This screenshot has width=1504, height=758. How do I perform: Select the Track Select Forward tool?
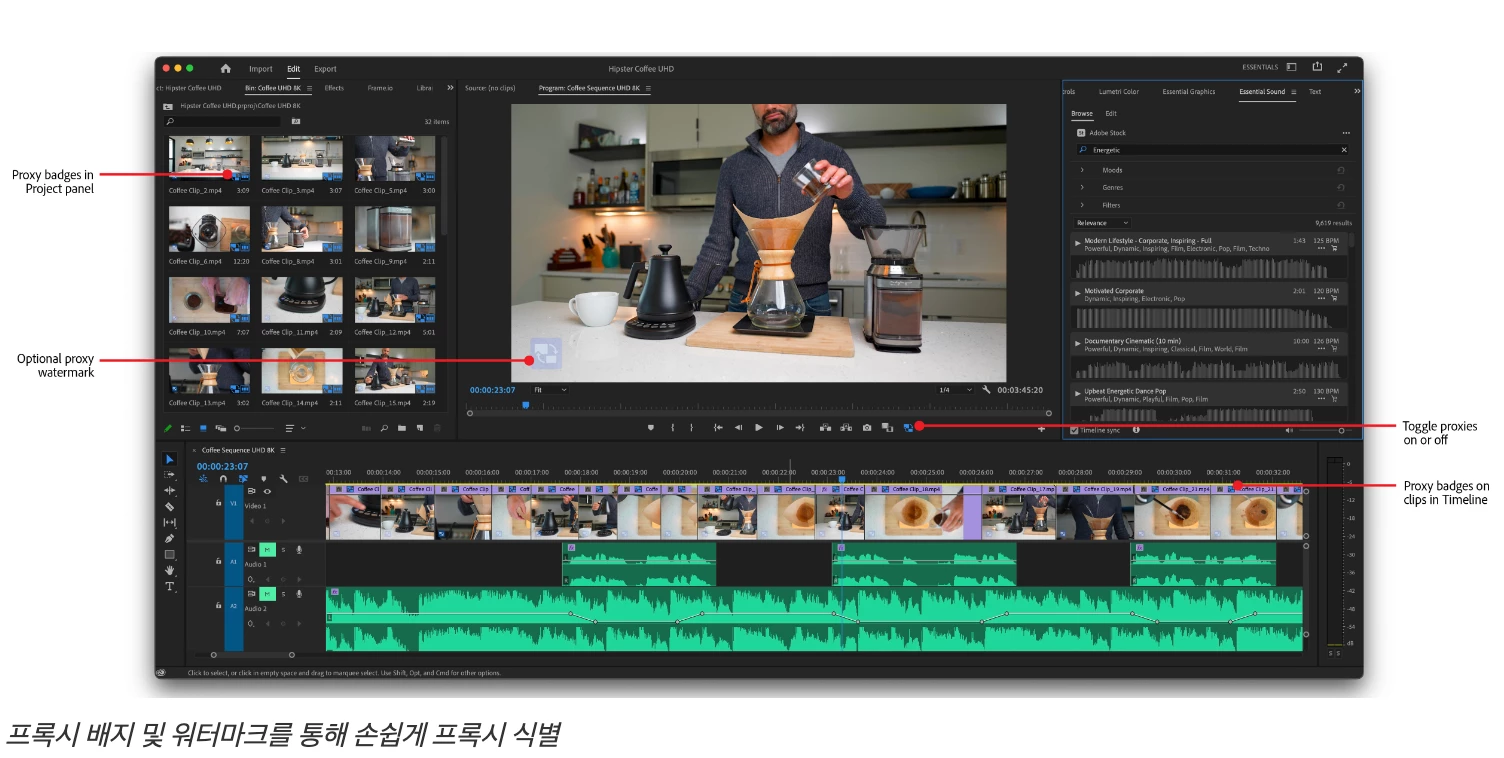[x=169, y=475]
